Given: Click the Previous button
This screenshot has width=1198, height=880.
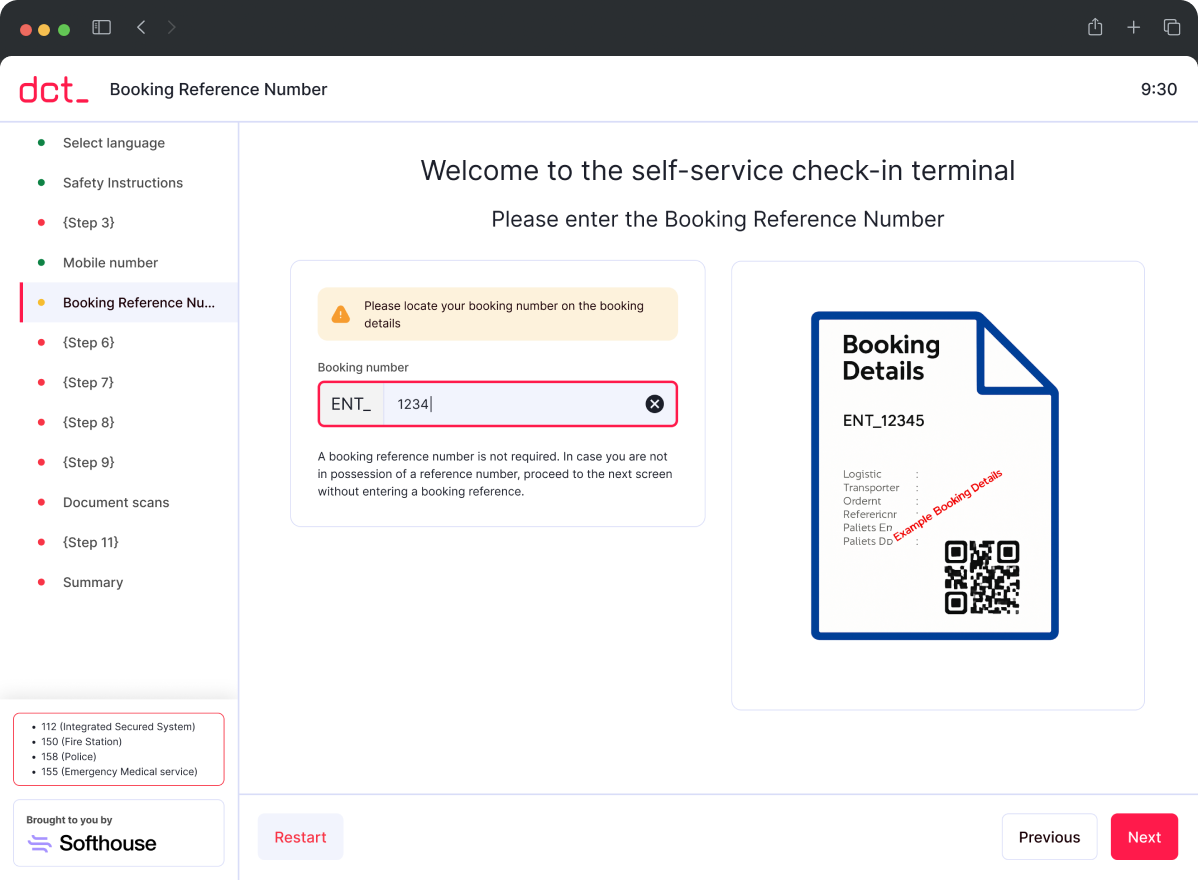Looking at the screenshot, I should click(x=1049, y=837).
